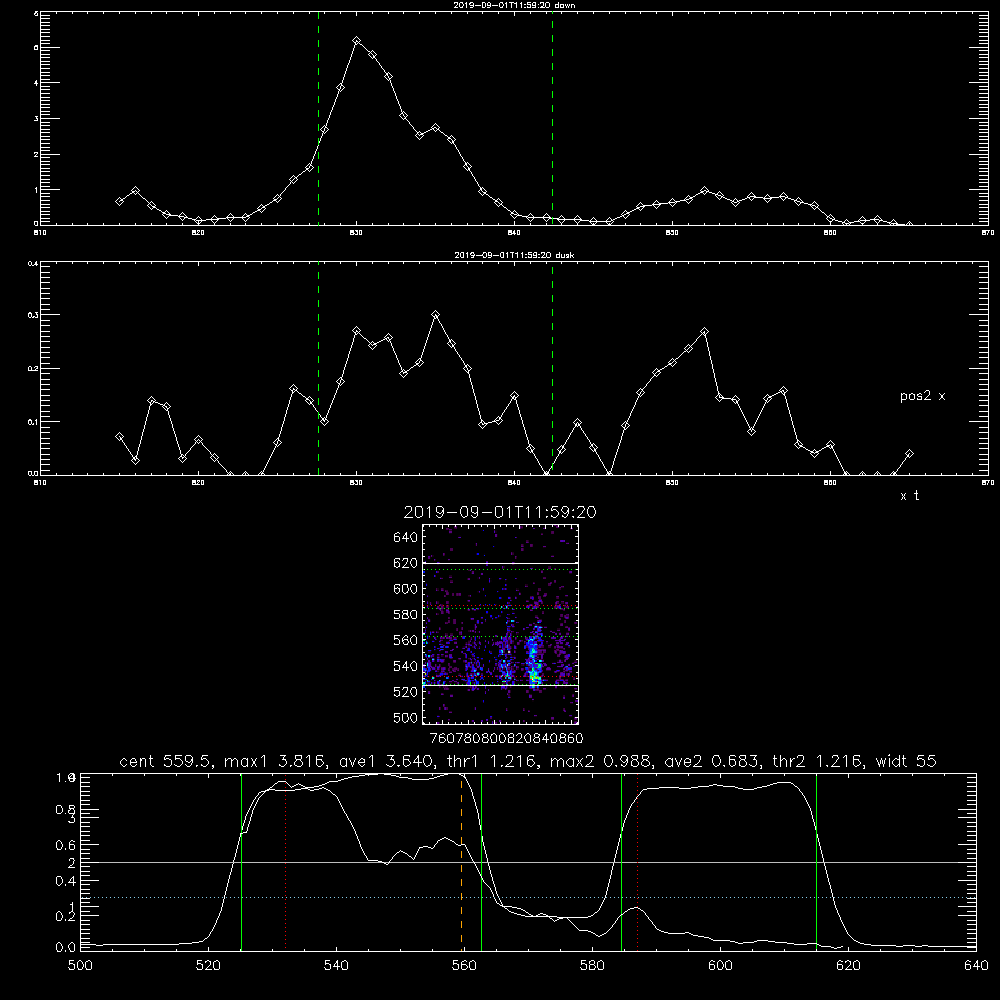Click the 870 x-axis tick label under dusk plot
Image resolution: width=1000 pixels, height=1000 pixels.
point(987,483)
